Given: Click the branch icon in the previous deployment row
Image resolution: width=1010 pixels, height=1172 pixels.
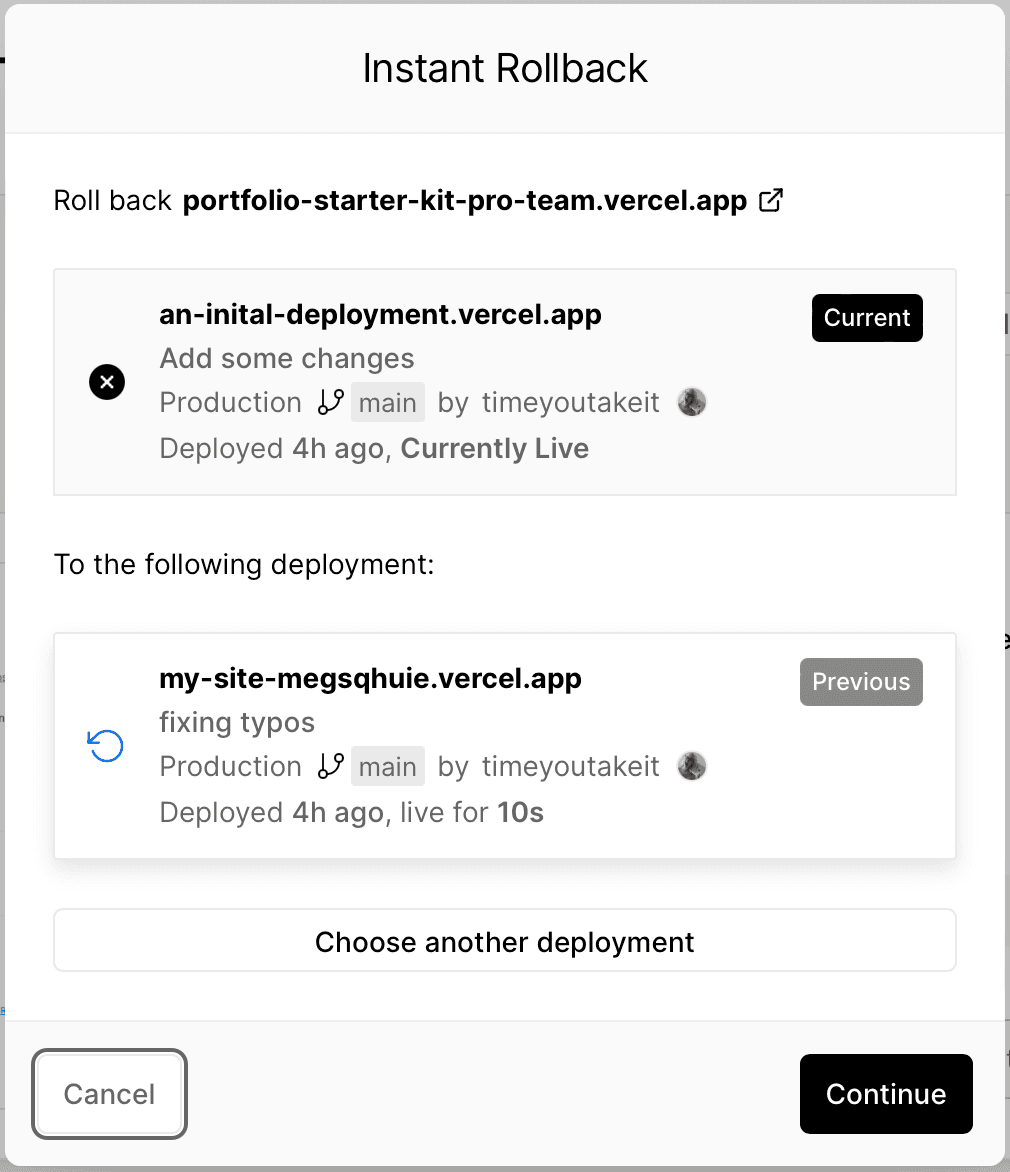Looking at the screenshot, I should pyautogui.click(x=329, y=766).
